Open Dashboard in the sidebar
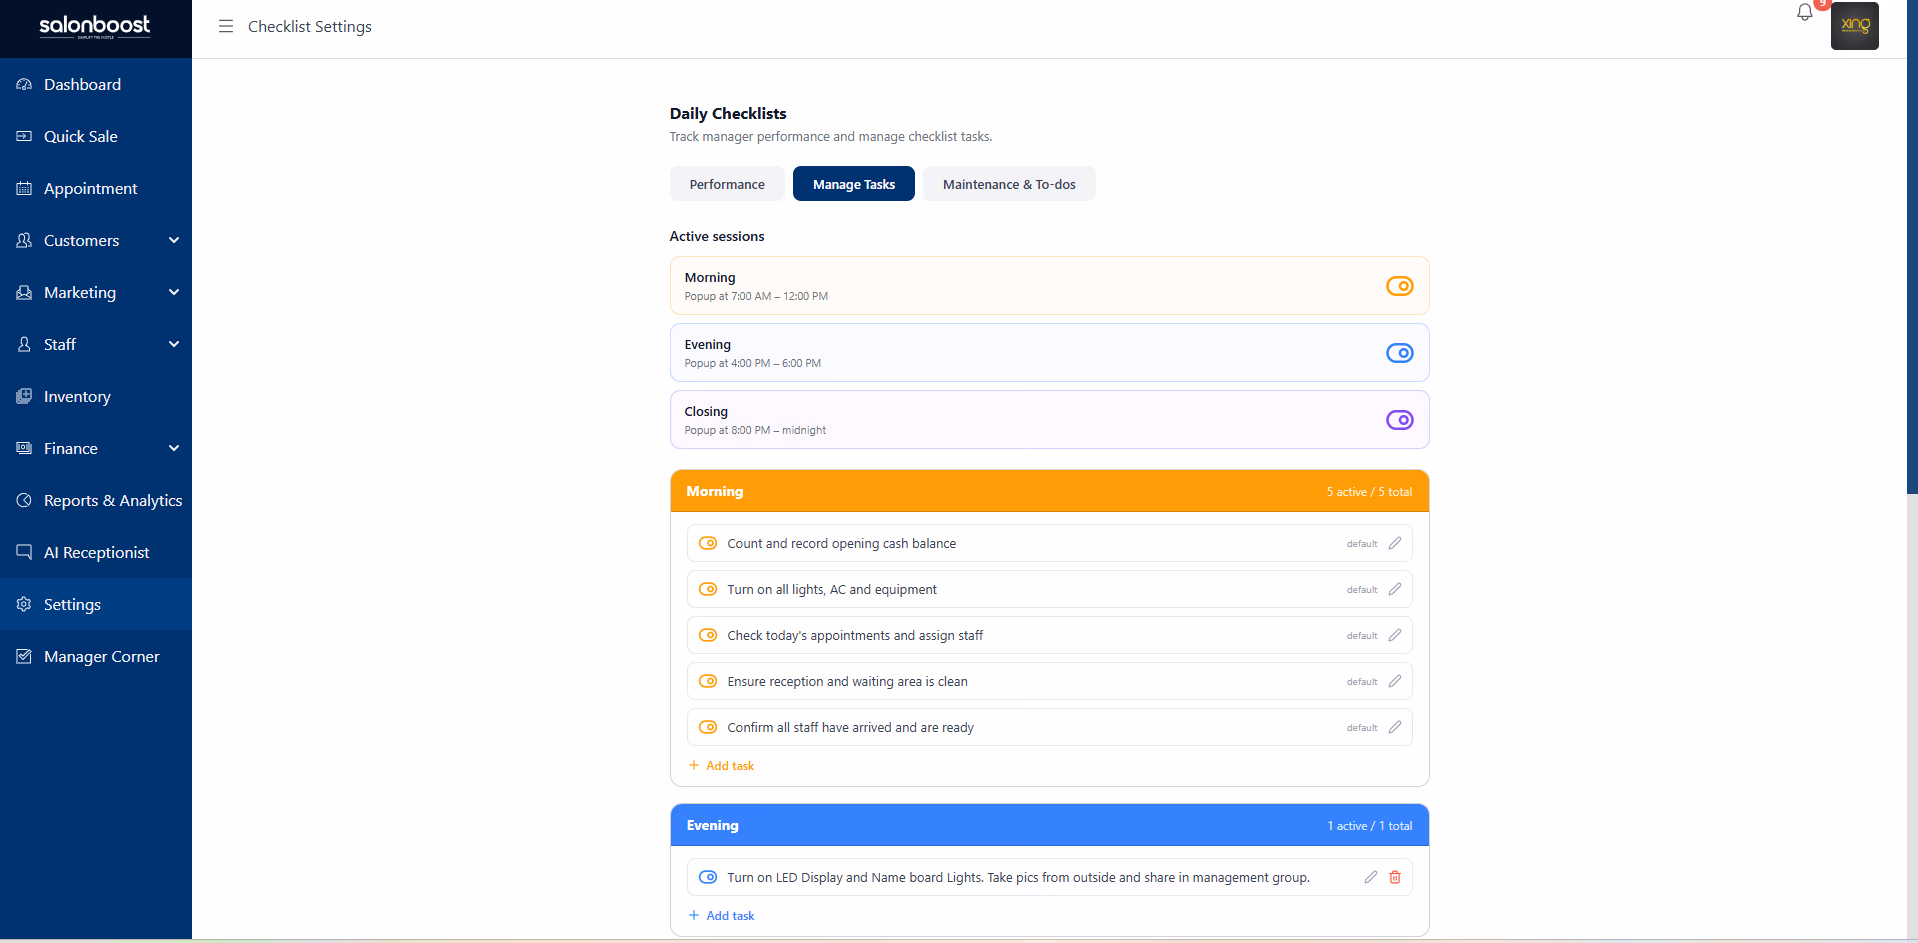This screenshot has width=1918, height=943. pyautogui.click(x=96, y=85)
